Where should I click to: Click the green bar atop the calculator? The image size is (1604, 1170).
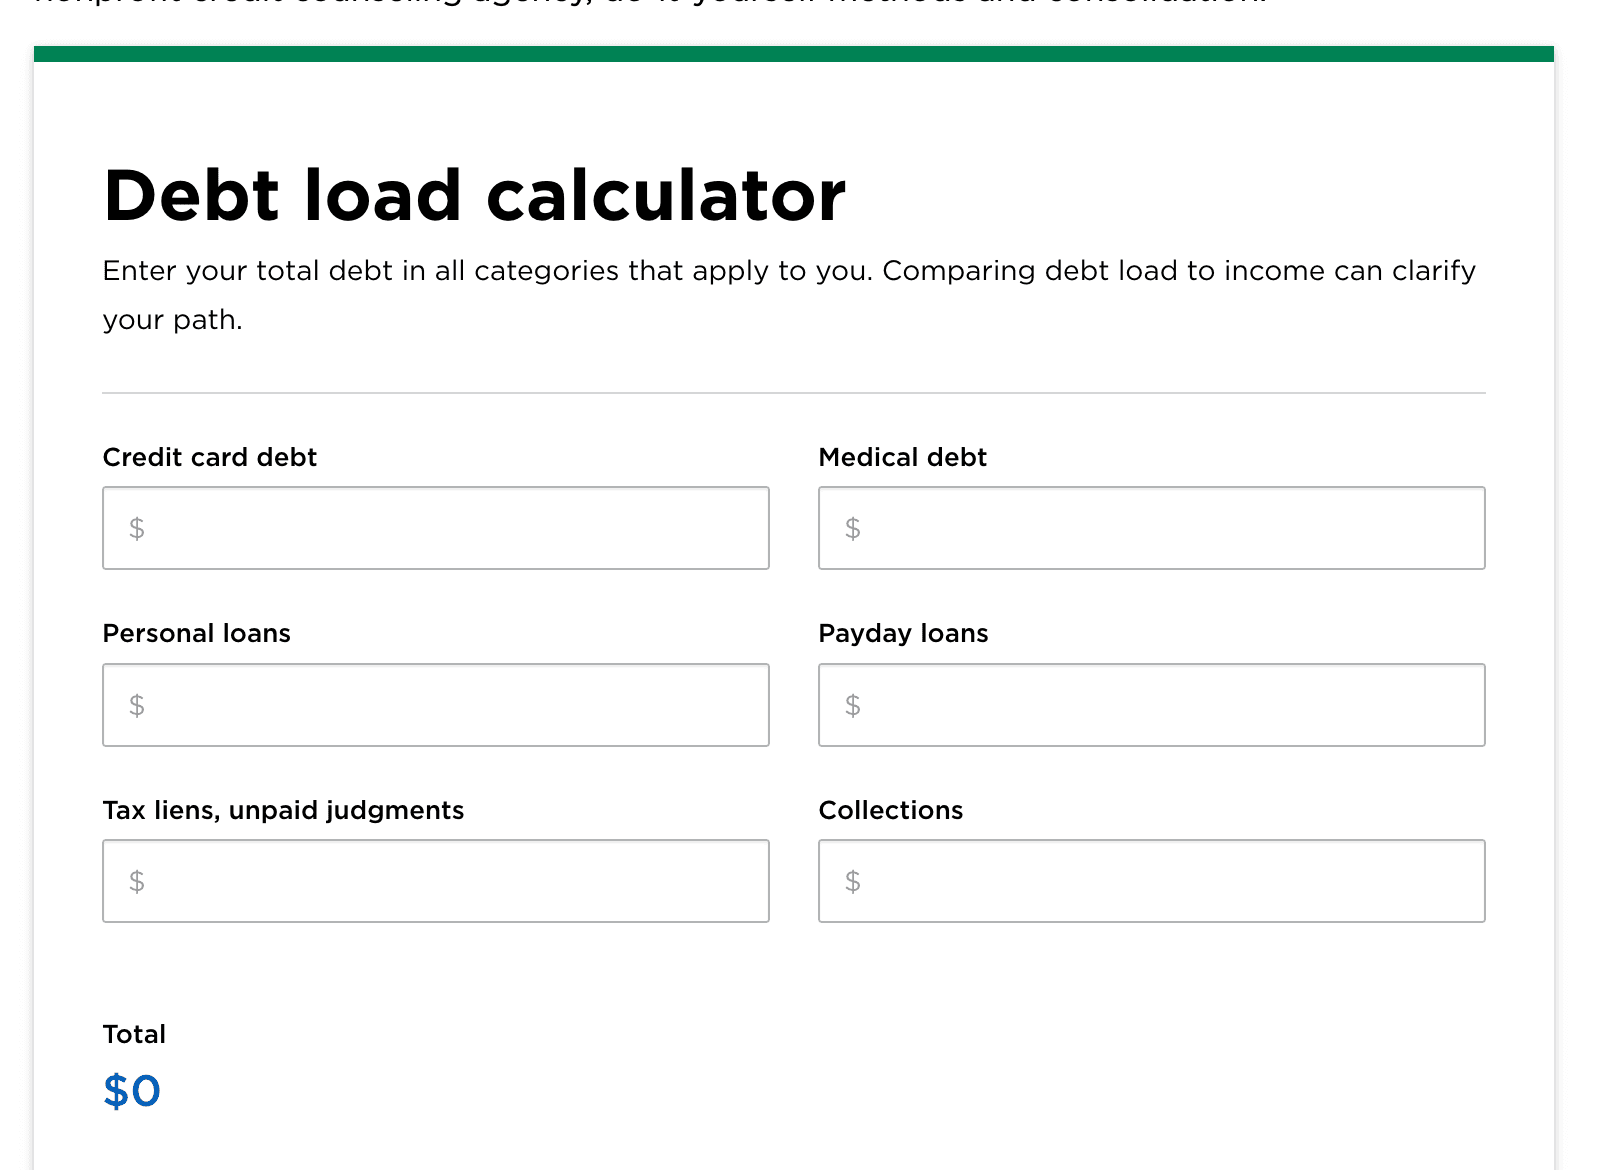pyautogui.click(x=793, y=54)
